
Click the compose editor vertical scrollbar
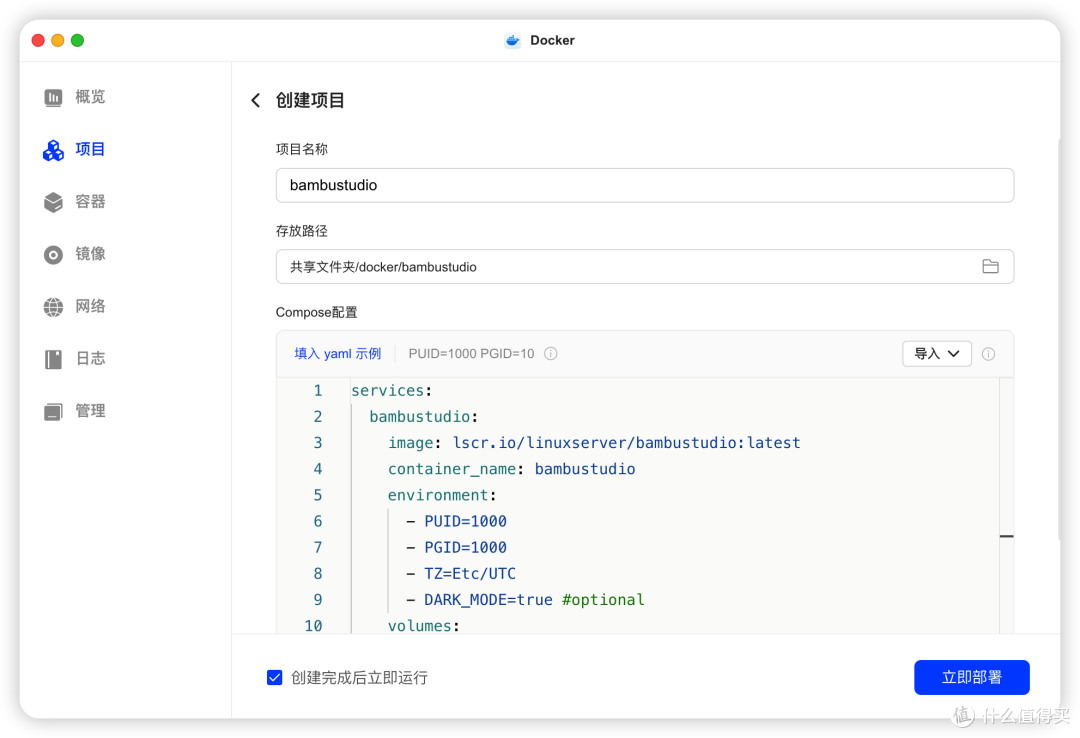[1006, 505]
